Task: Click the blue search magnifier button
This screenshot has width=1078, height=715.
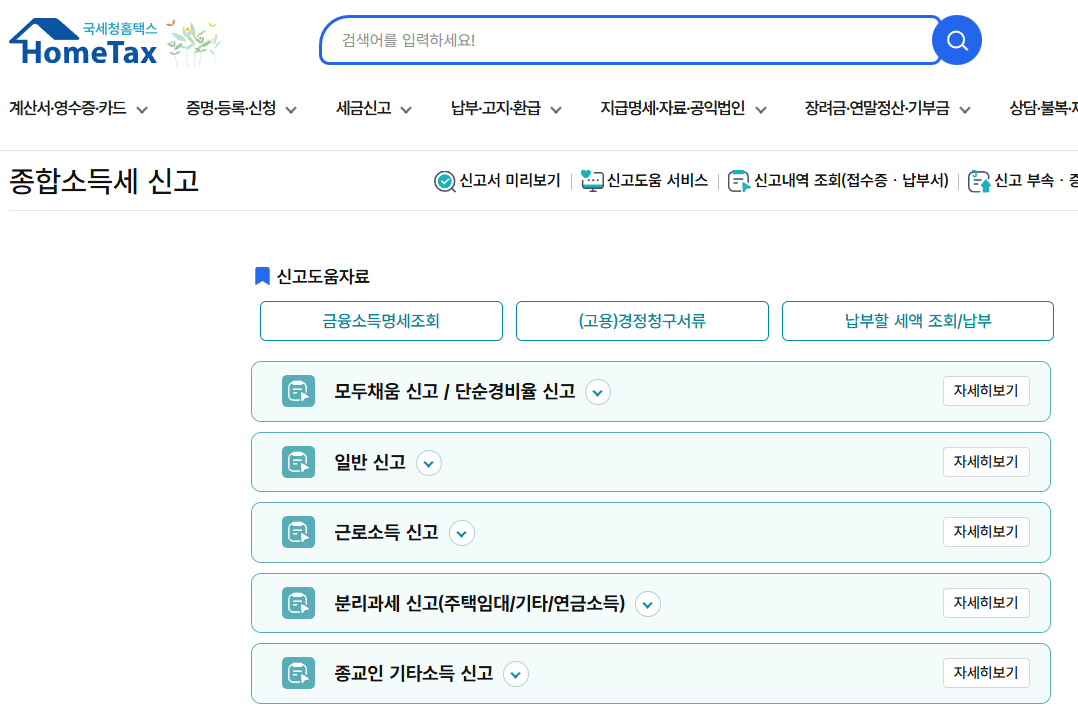Action: click(956, 40)
